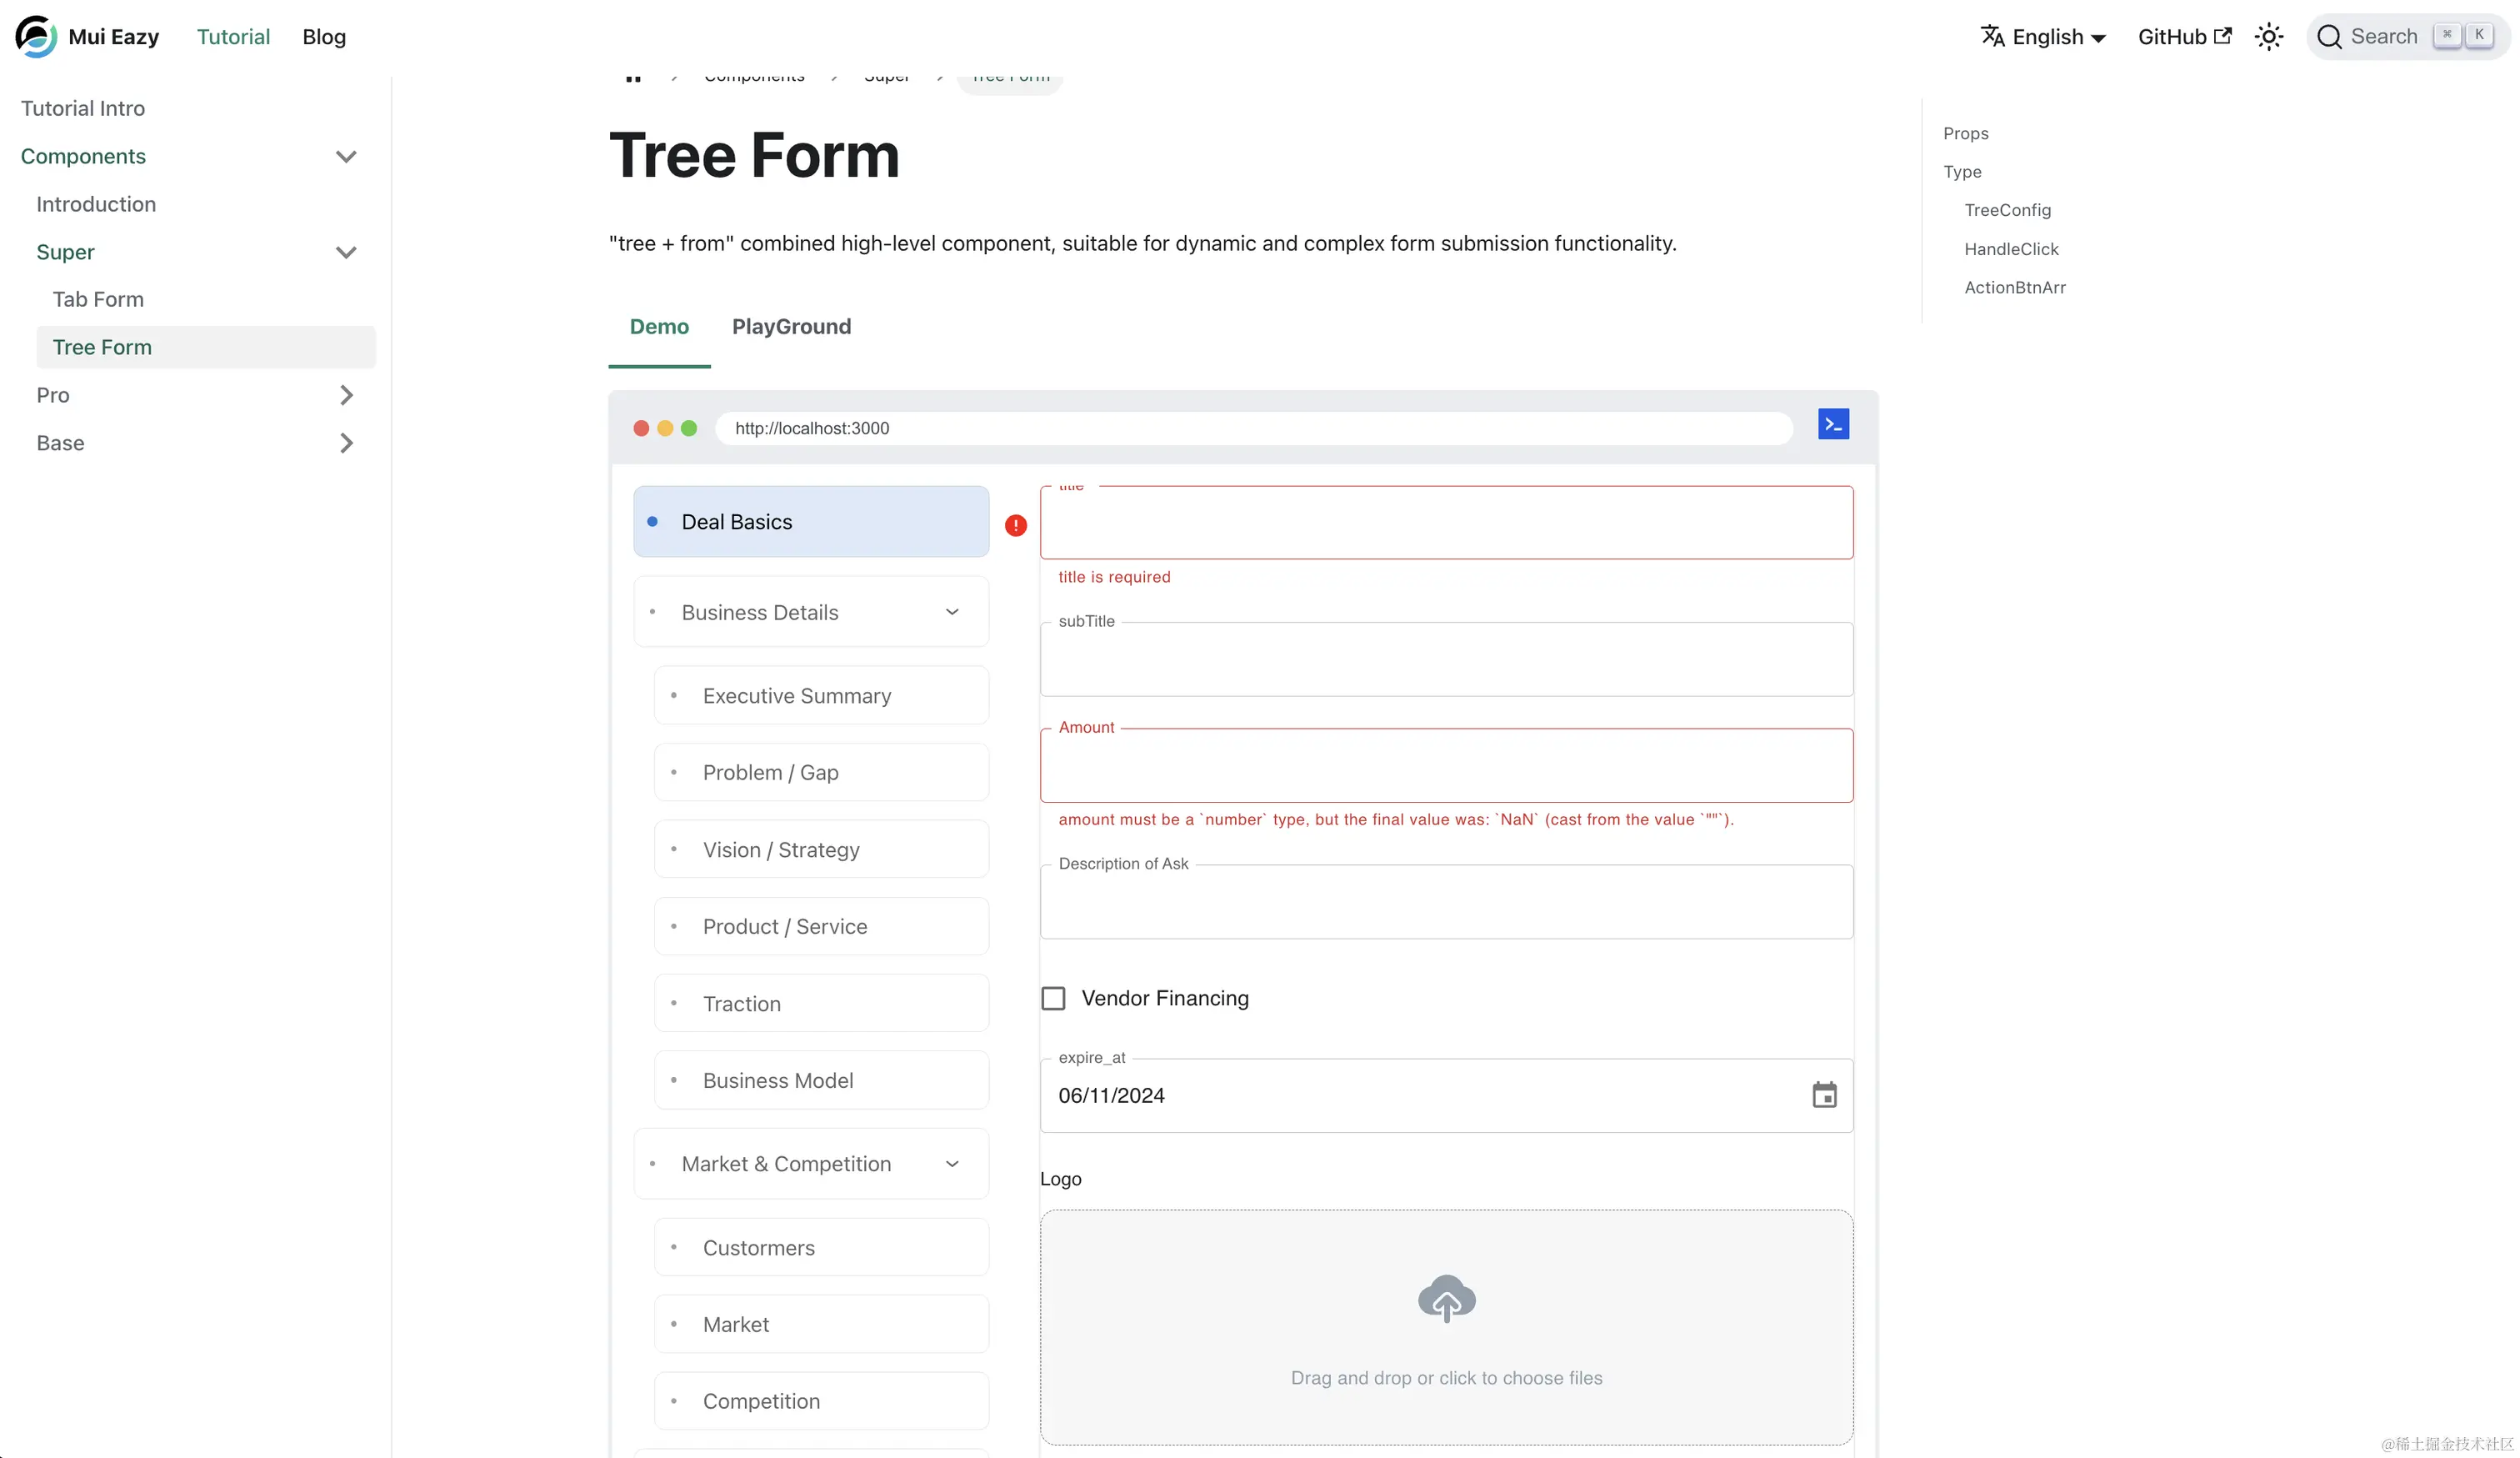Click the red error alert icon

coord(1015,526)
